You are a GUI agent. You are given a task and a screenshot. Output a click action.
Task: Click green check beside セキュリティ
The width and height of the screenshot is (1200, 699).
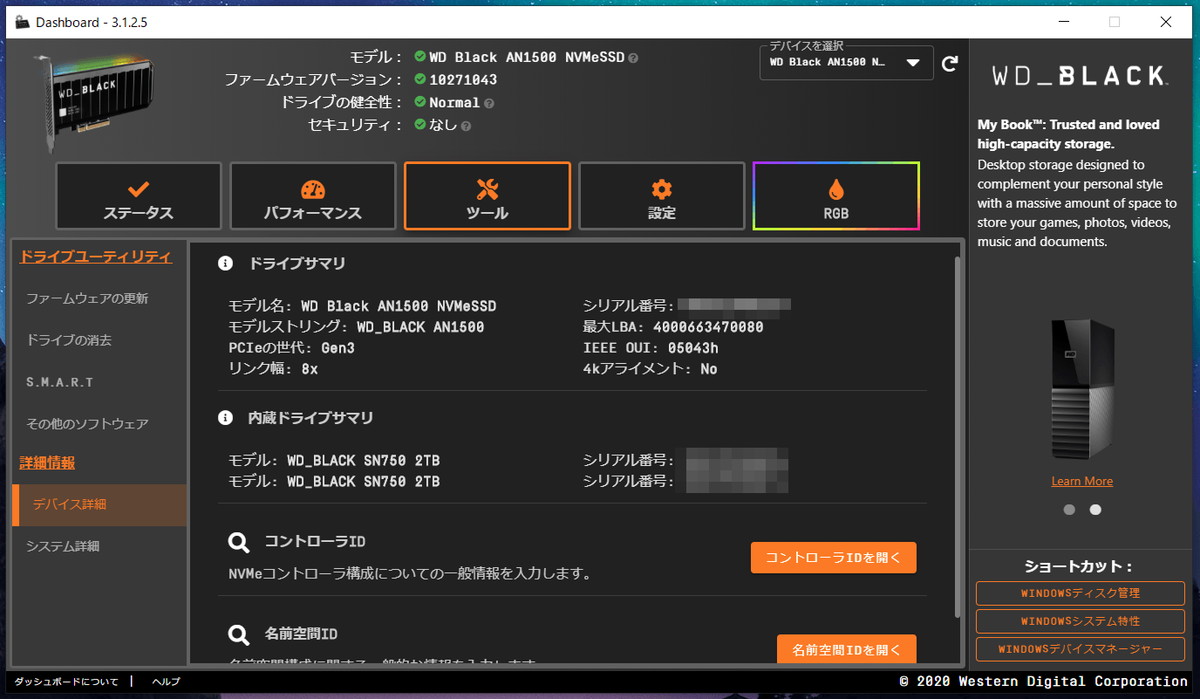(420, 125)
